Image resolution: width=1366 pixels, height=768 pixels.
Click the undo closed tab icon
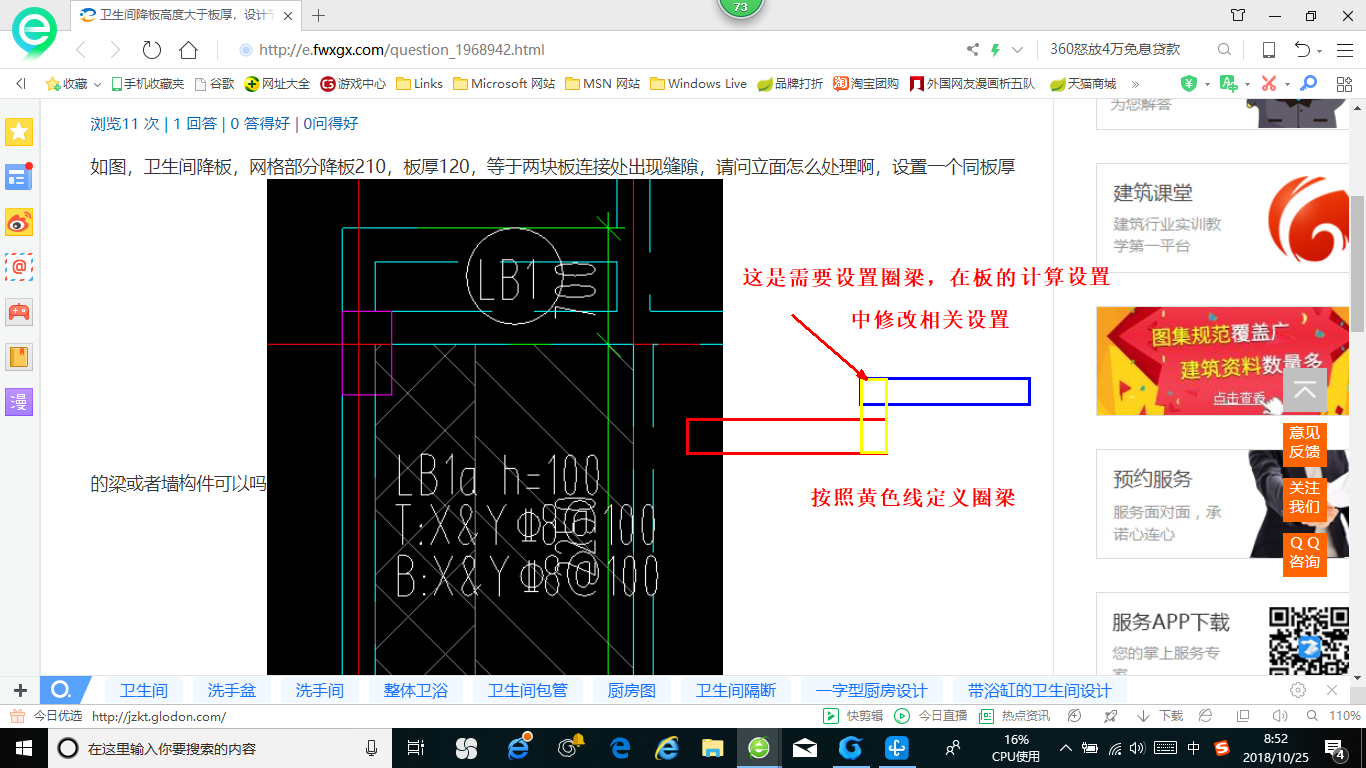pos(1302,50)
